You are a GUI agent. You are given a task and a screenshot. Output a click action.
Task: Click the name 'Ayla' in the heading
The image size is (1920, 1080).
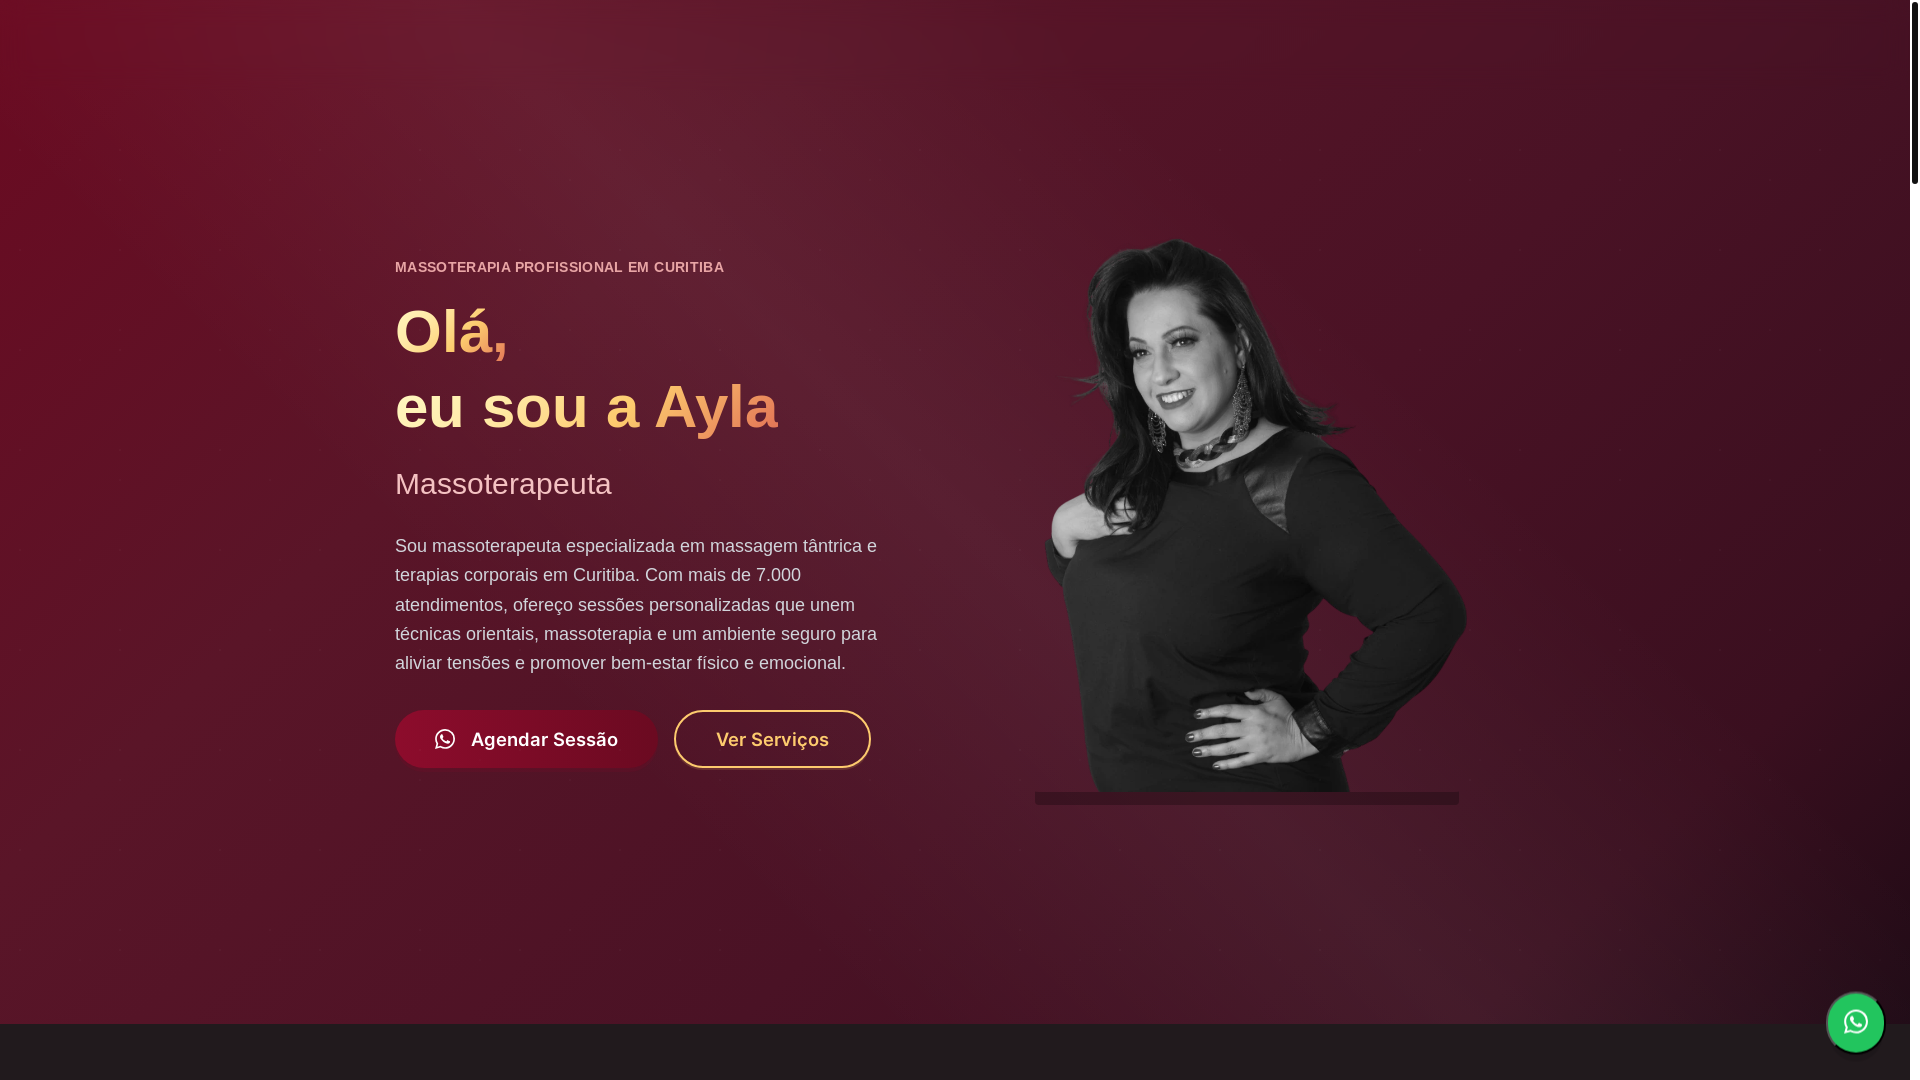(716, 407)
